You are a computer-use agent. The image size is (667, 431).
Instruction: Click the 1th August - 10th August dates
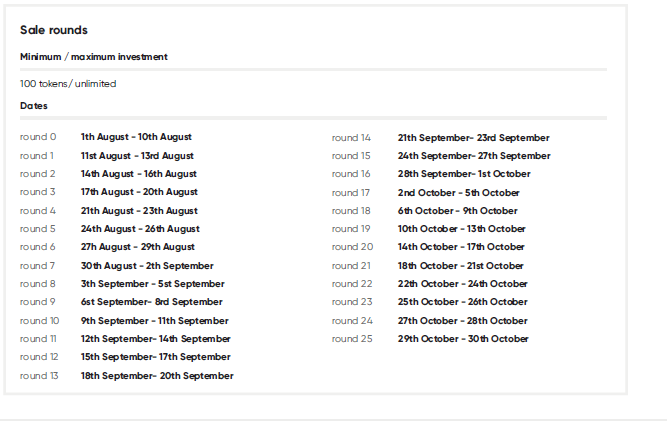pyautogui.click(x=136, y=137)
